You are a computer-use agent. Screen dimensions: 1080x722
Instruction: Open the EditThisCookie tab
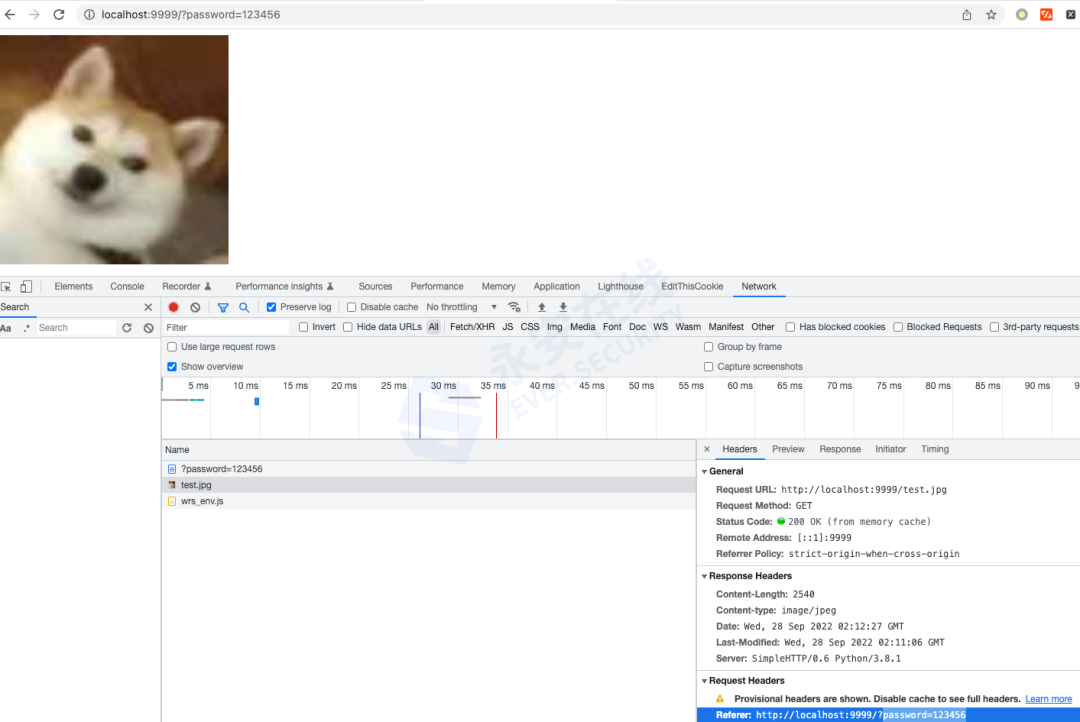coord(692,287)
